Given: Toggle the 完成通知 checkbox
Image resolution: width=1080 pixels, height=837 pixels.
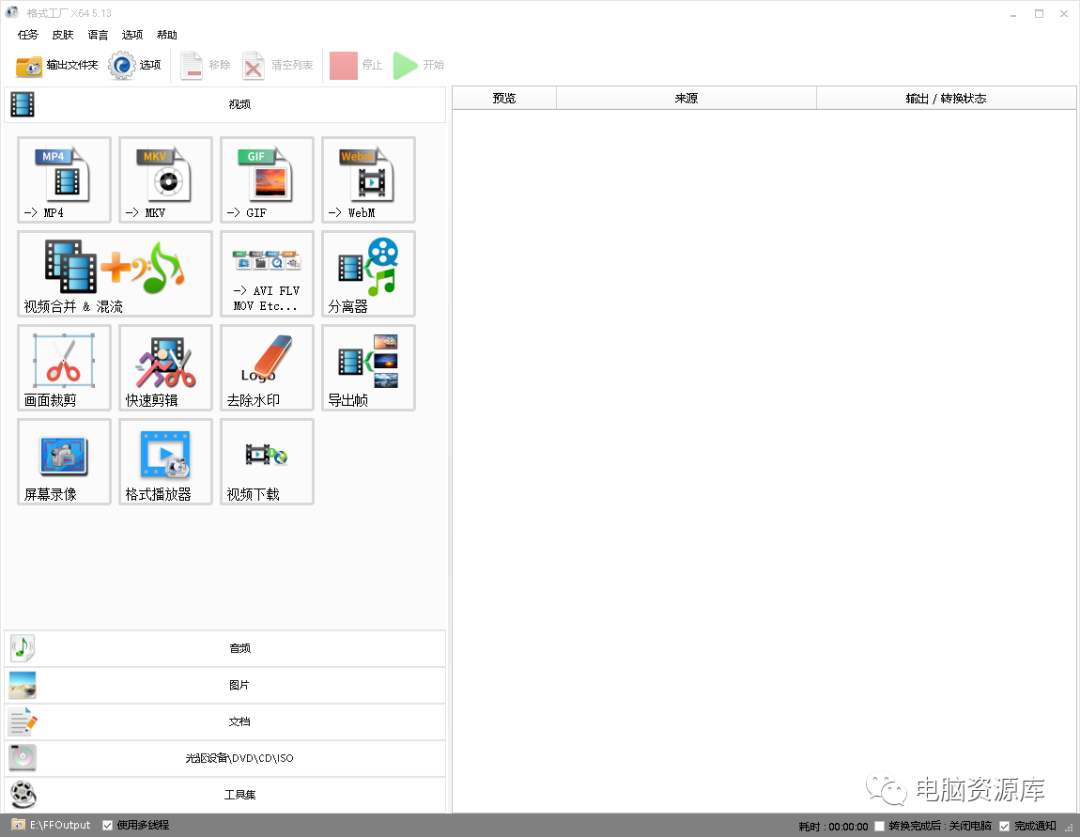Looking at the screenshot, I should pyautogui.click(x=1004, y=826).
